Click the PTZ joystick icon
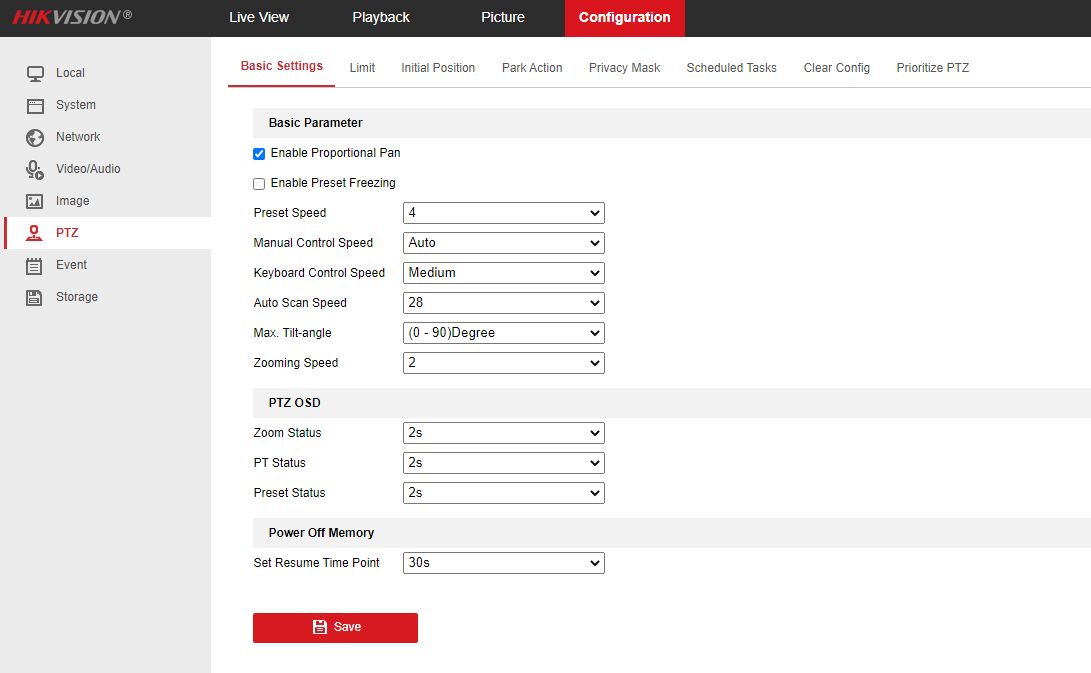This screenshot has height=673, width=1091. point(35,233)
